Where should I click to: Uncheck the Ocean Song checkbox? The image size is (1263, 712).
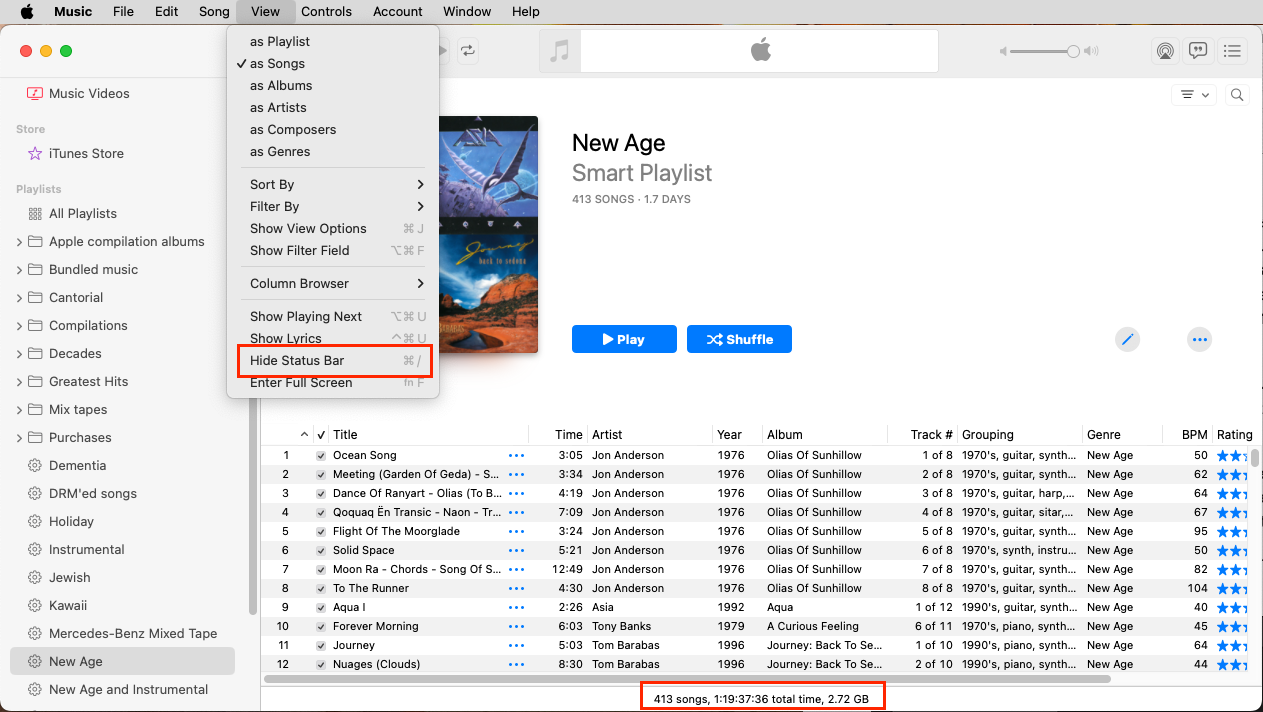(x=321, y=455)
